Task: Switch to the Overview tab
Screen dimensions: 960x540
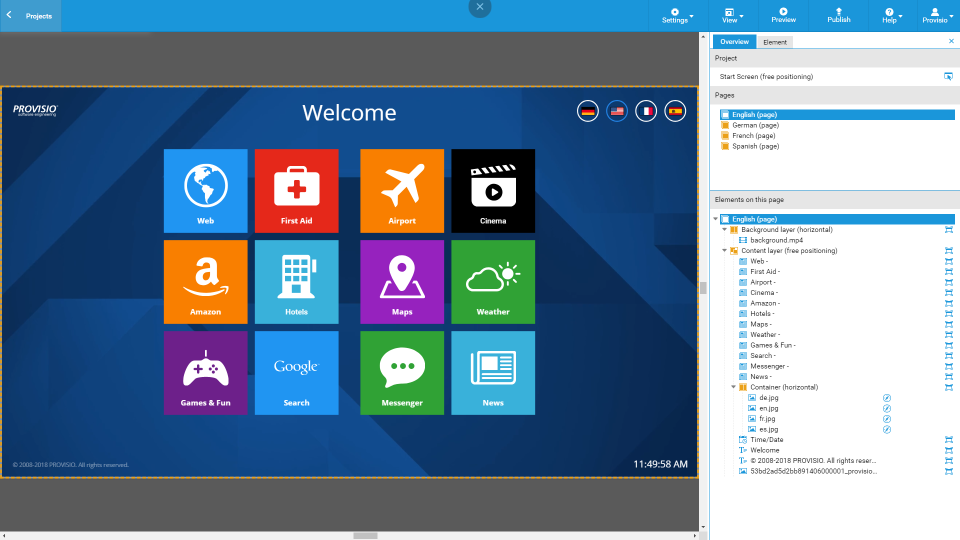Action: point(734,42)
